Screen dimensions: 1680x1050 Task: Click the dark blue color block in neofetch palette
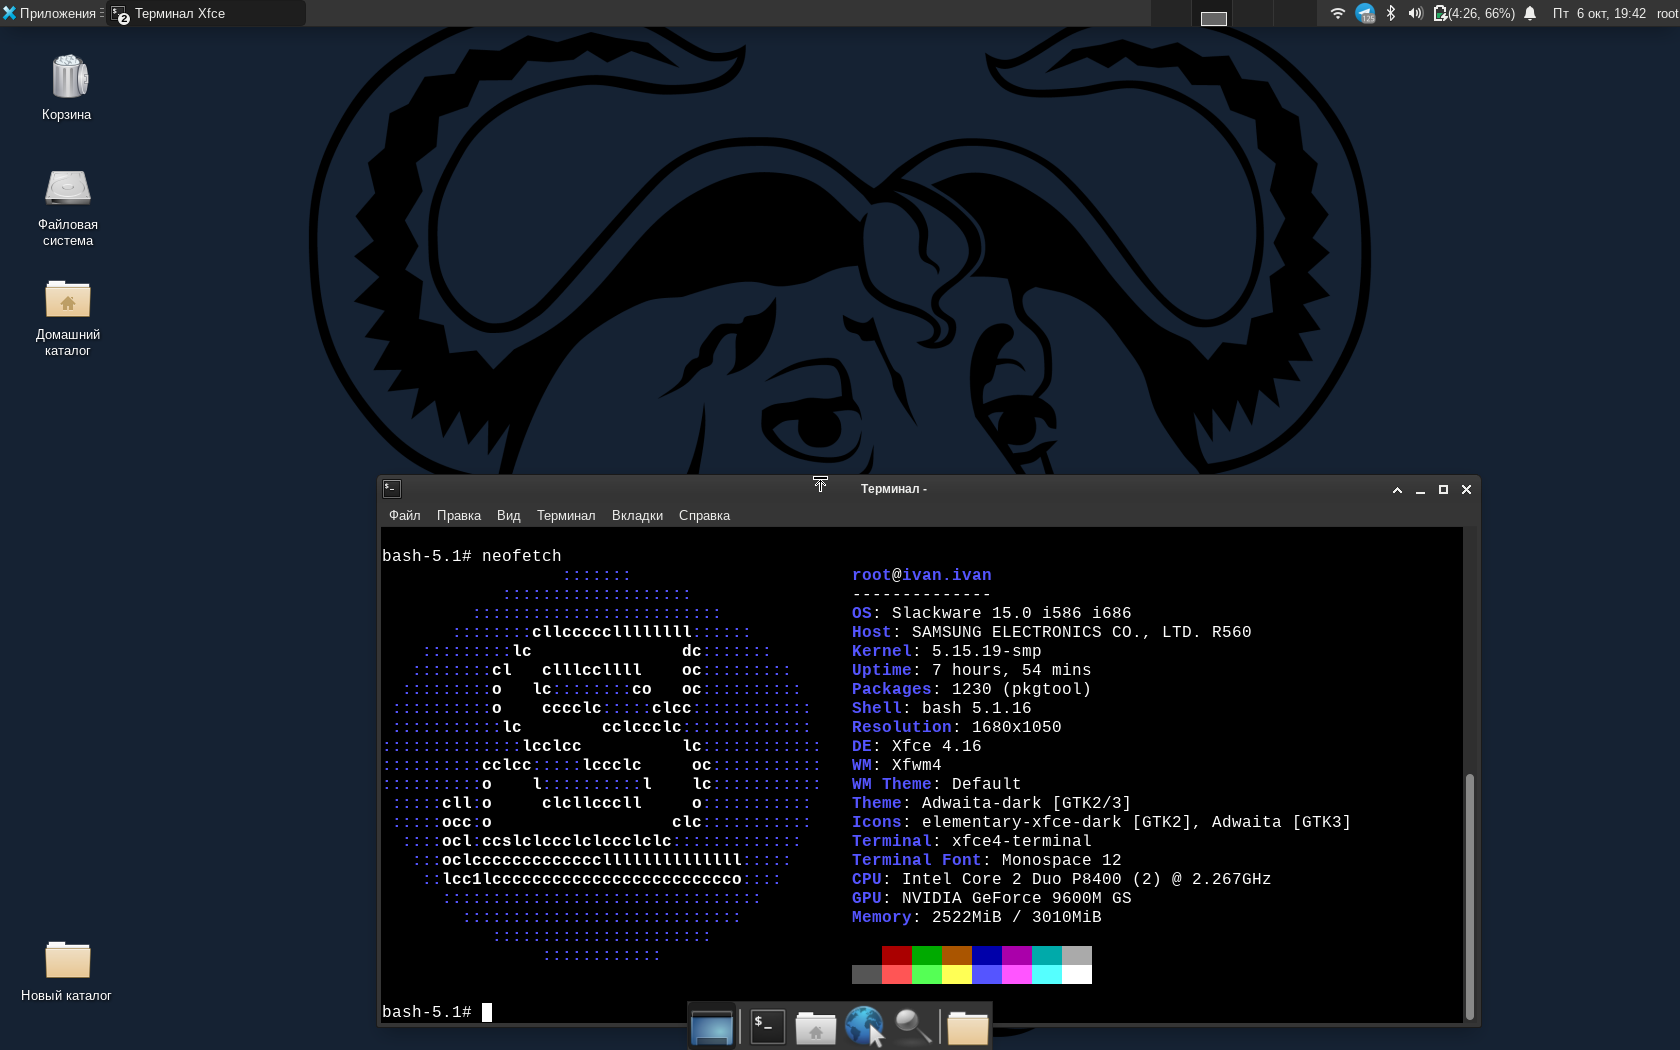987,955
